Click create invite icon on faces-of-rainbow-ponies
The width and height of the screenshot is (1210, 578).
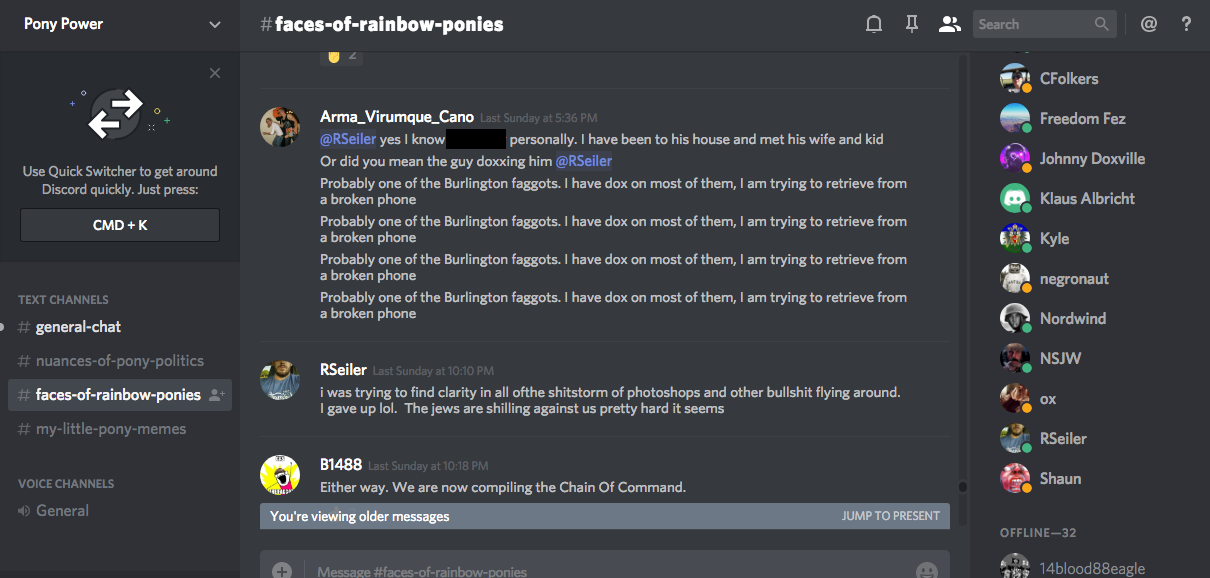(x=216, y=395)
